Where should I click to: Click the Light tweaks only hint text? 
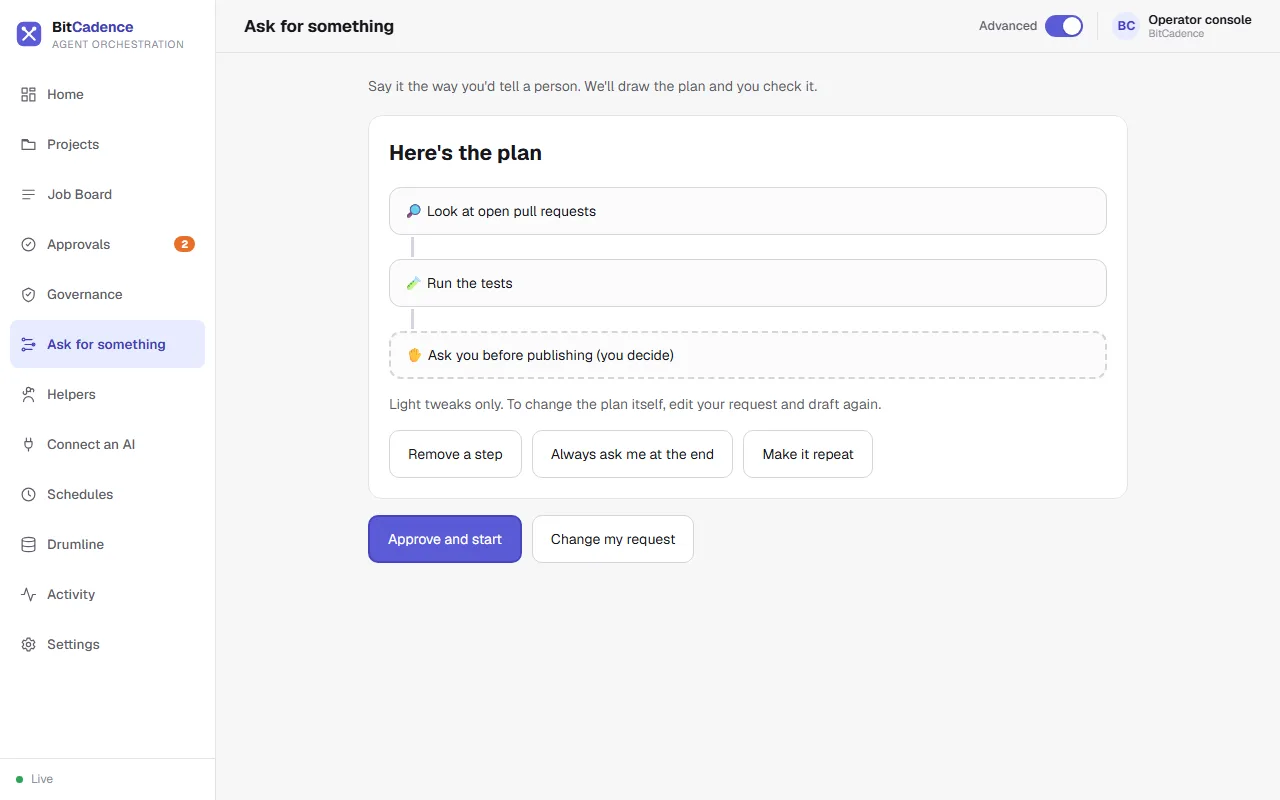(x=635, y=405)
